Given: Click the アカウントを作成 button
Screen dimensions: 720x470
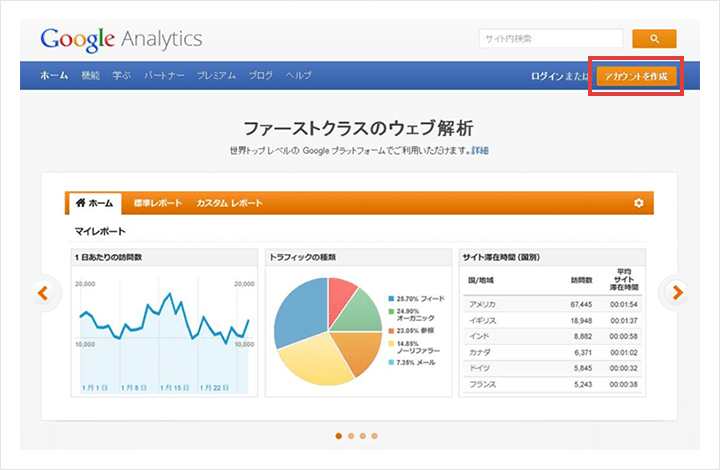Looking at the screenshot, I should coord(636,76).
